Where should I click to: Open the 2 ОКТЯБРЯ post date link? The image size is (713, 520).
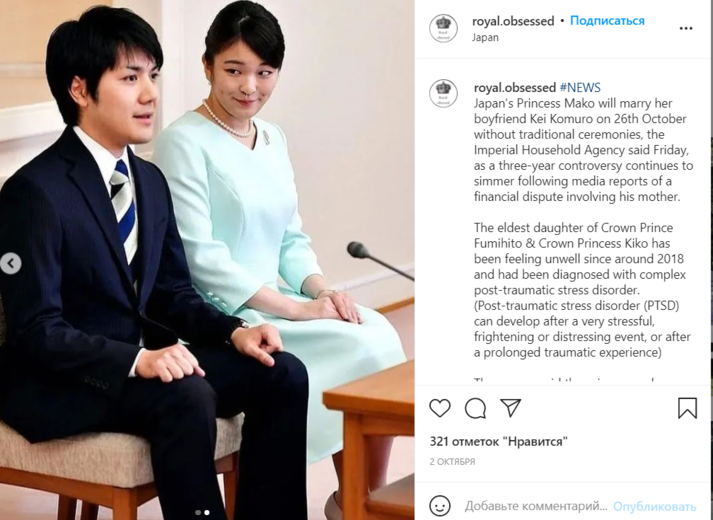(452, 461)
